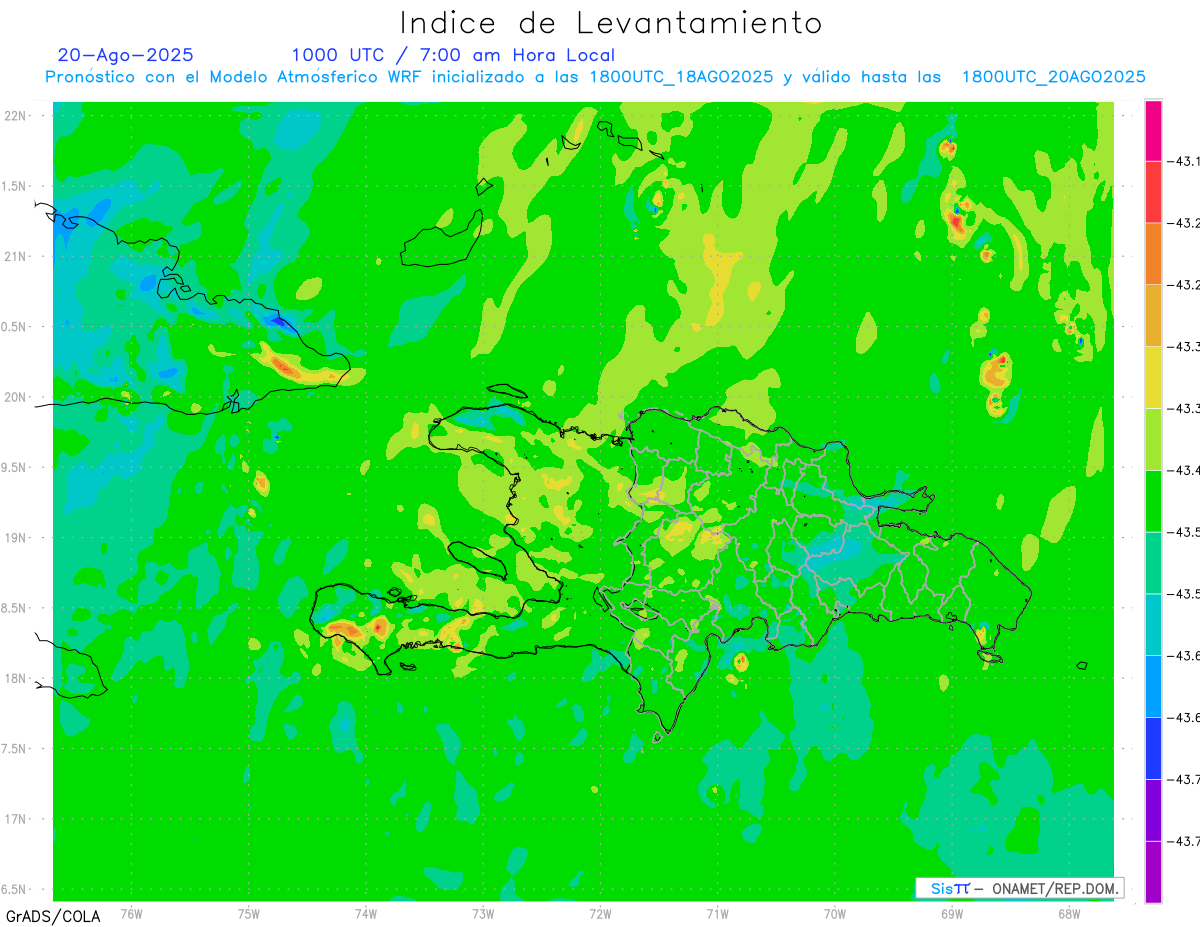Click the title 'Indice de Levantamiento'
The width and height of the screenshot is (1200, 927).
point(610,22)
